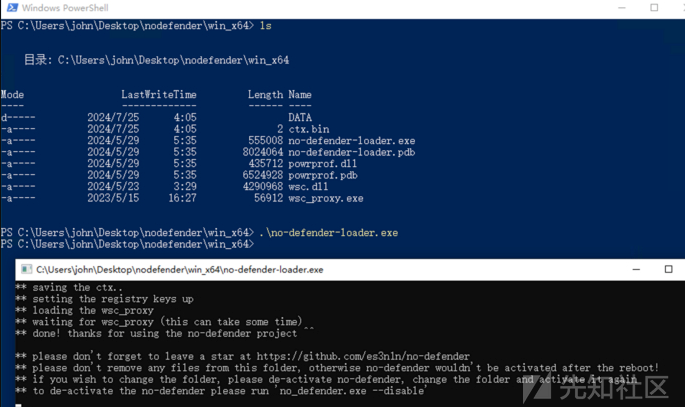Minimize the no-defender-loader.exe console window
Image resolution: width=685 pixels, height=407 pixels.
point(636,269)
